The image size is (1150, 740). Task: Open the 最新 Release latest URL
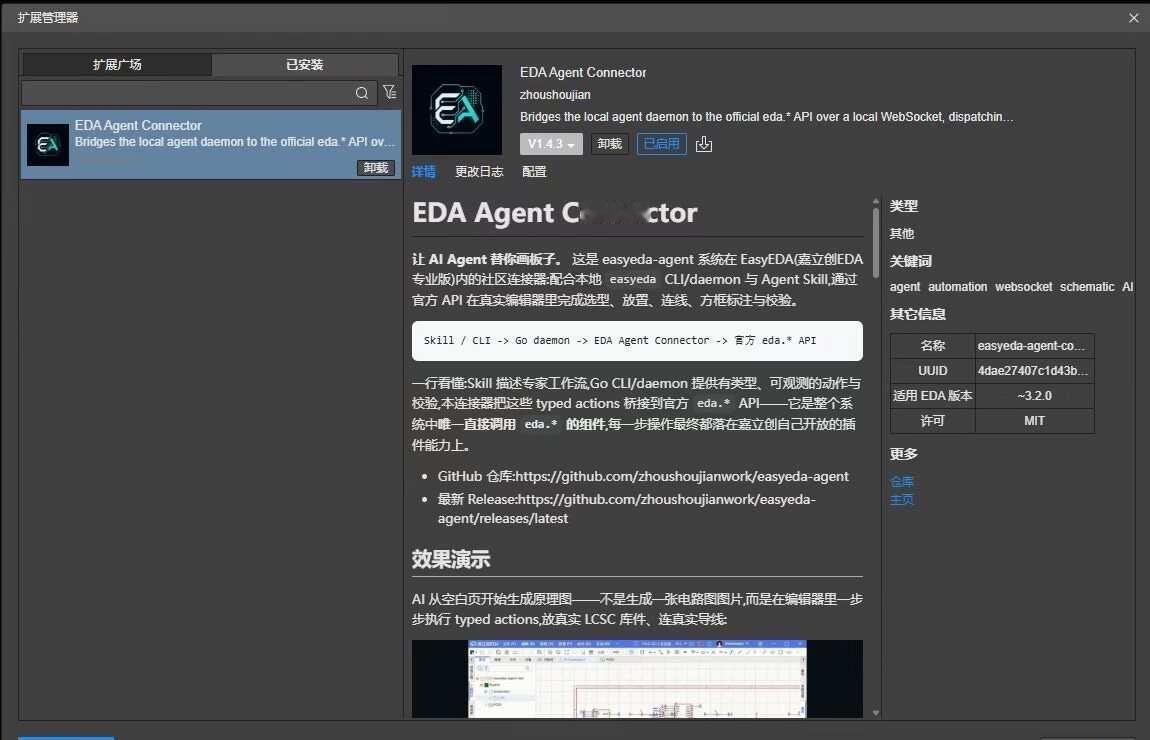(x=626, y=508)
